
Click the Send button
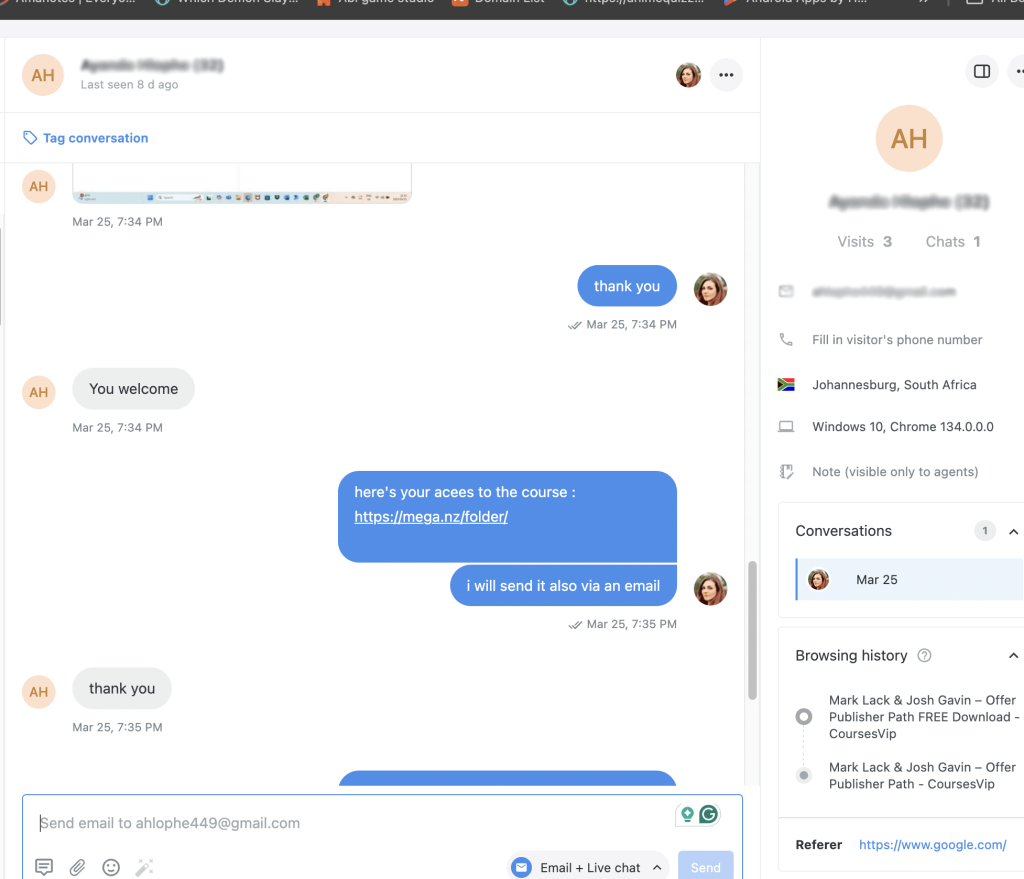click(x=705, y=867)
